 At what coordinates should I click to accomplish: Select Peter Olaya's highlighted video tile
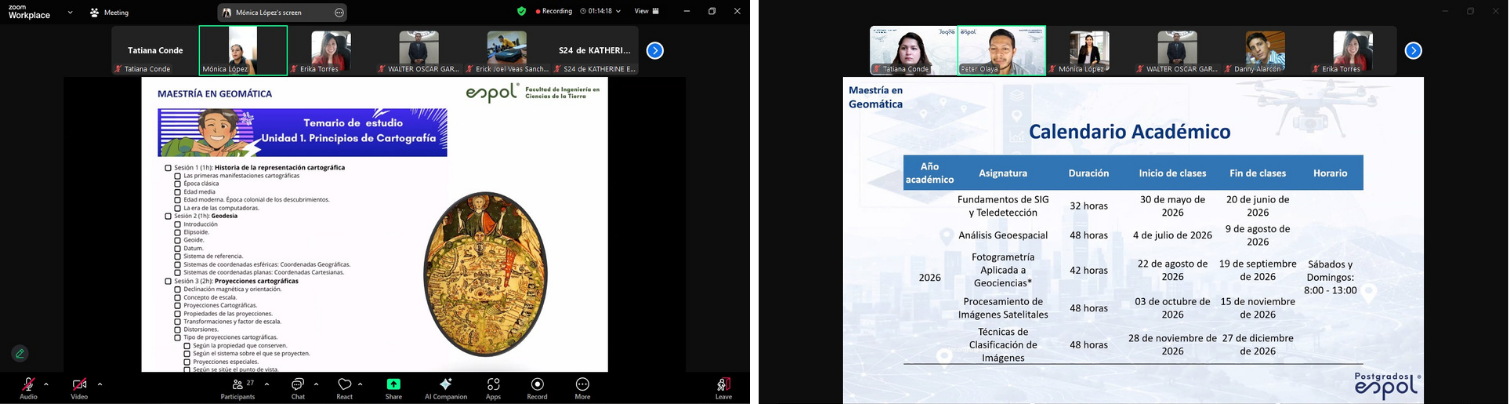tap(1002, 50)
